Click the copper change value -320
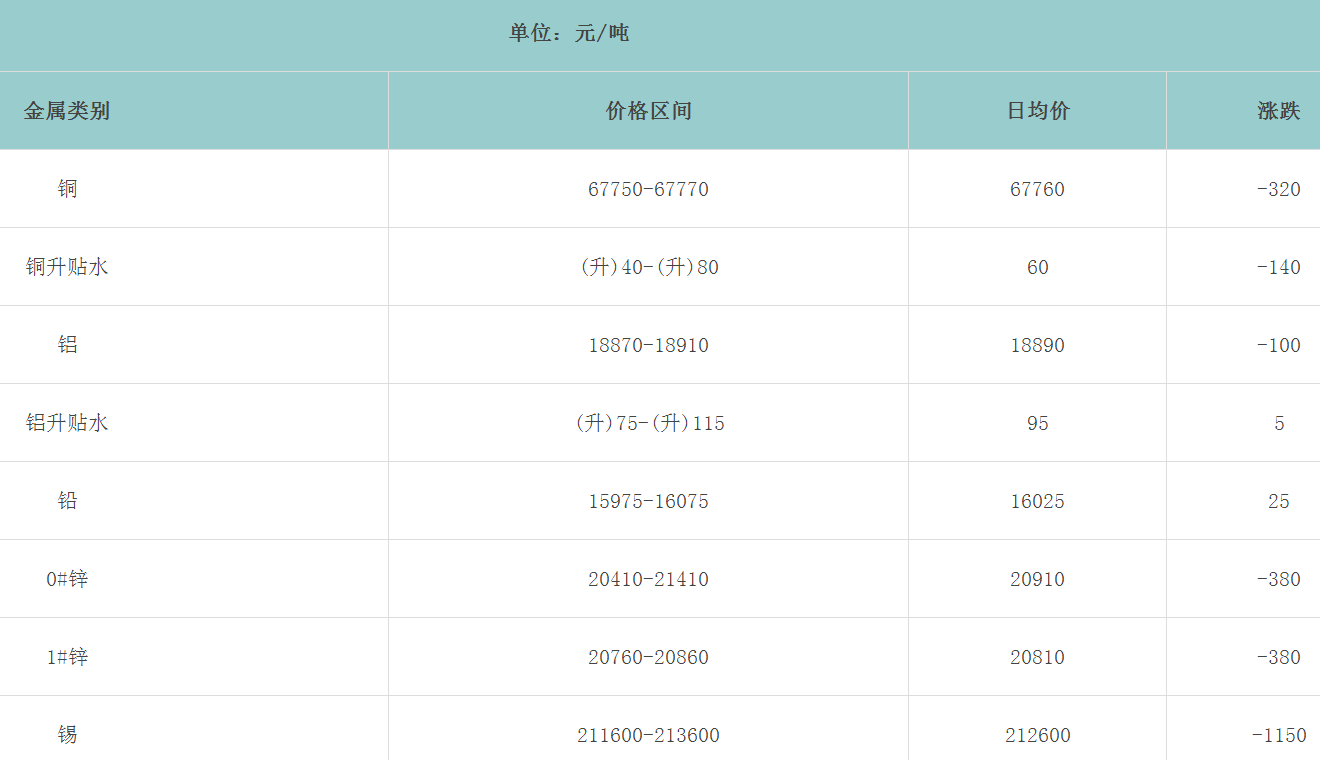This screenshot has height=760, width=1320. [1278, 189]
